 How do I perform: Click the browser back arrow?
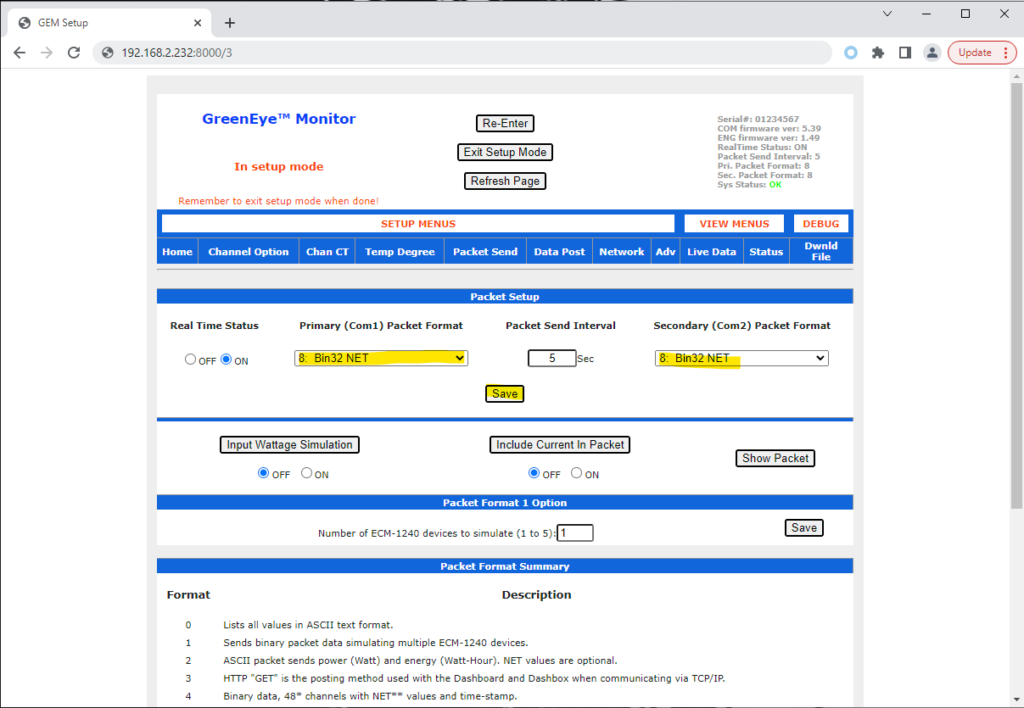point(20,53)
